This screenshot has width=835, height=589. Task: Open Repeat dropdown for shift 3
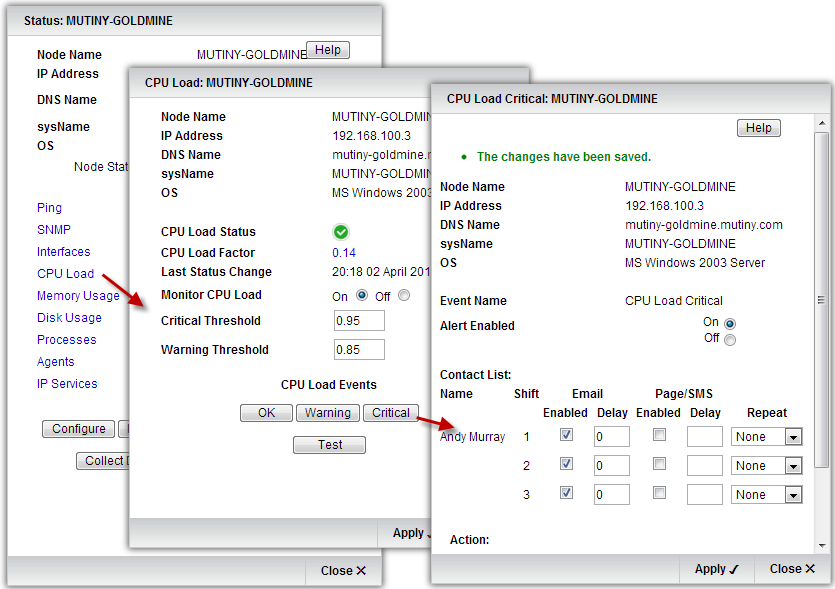pyautogui.click(x=766, y=495)
